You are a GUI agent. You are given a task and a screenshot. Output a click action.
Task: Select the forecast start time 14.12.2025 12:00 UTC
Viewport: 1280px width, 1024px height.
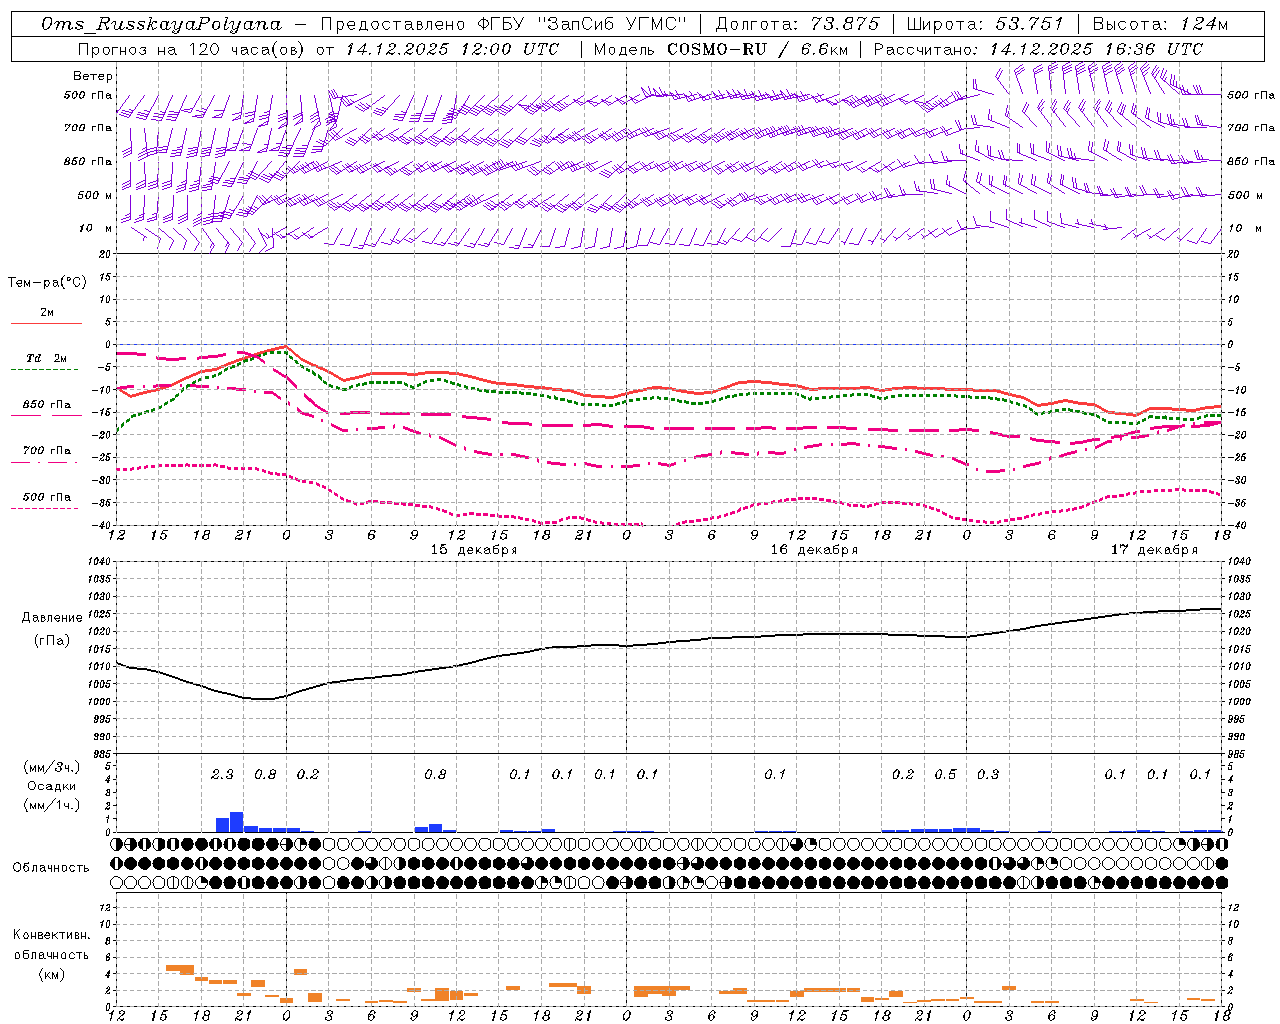(452, 49)
